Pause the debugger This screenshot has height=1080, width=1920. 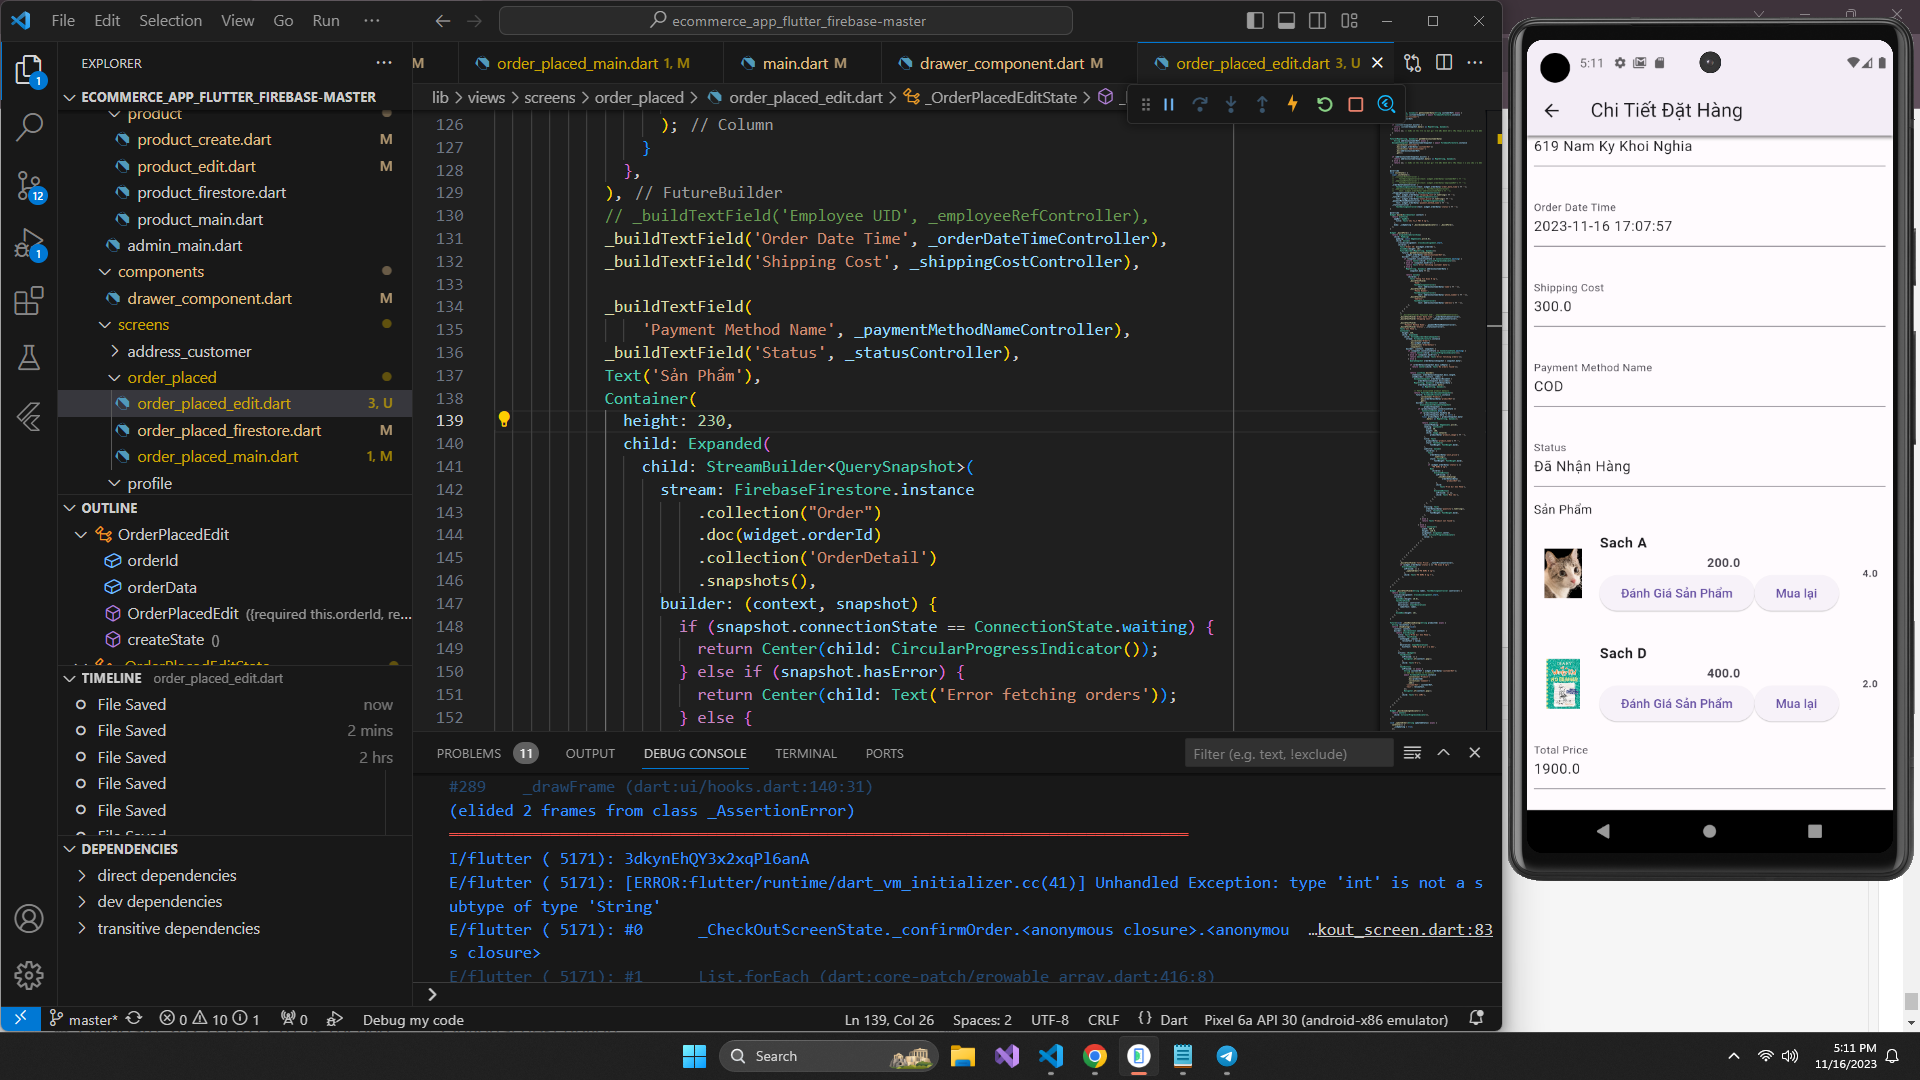(1168, 104)
